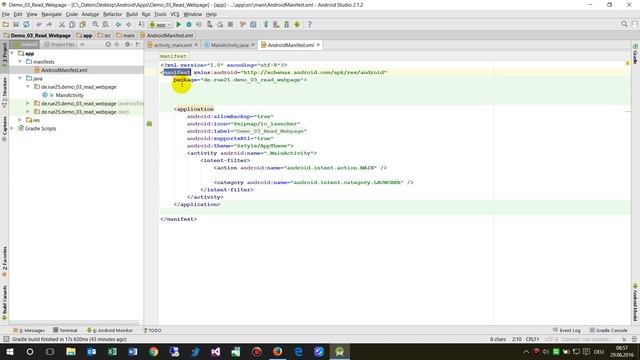
Task: Open the Terminal tool window
Action: pos(65,330)
